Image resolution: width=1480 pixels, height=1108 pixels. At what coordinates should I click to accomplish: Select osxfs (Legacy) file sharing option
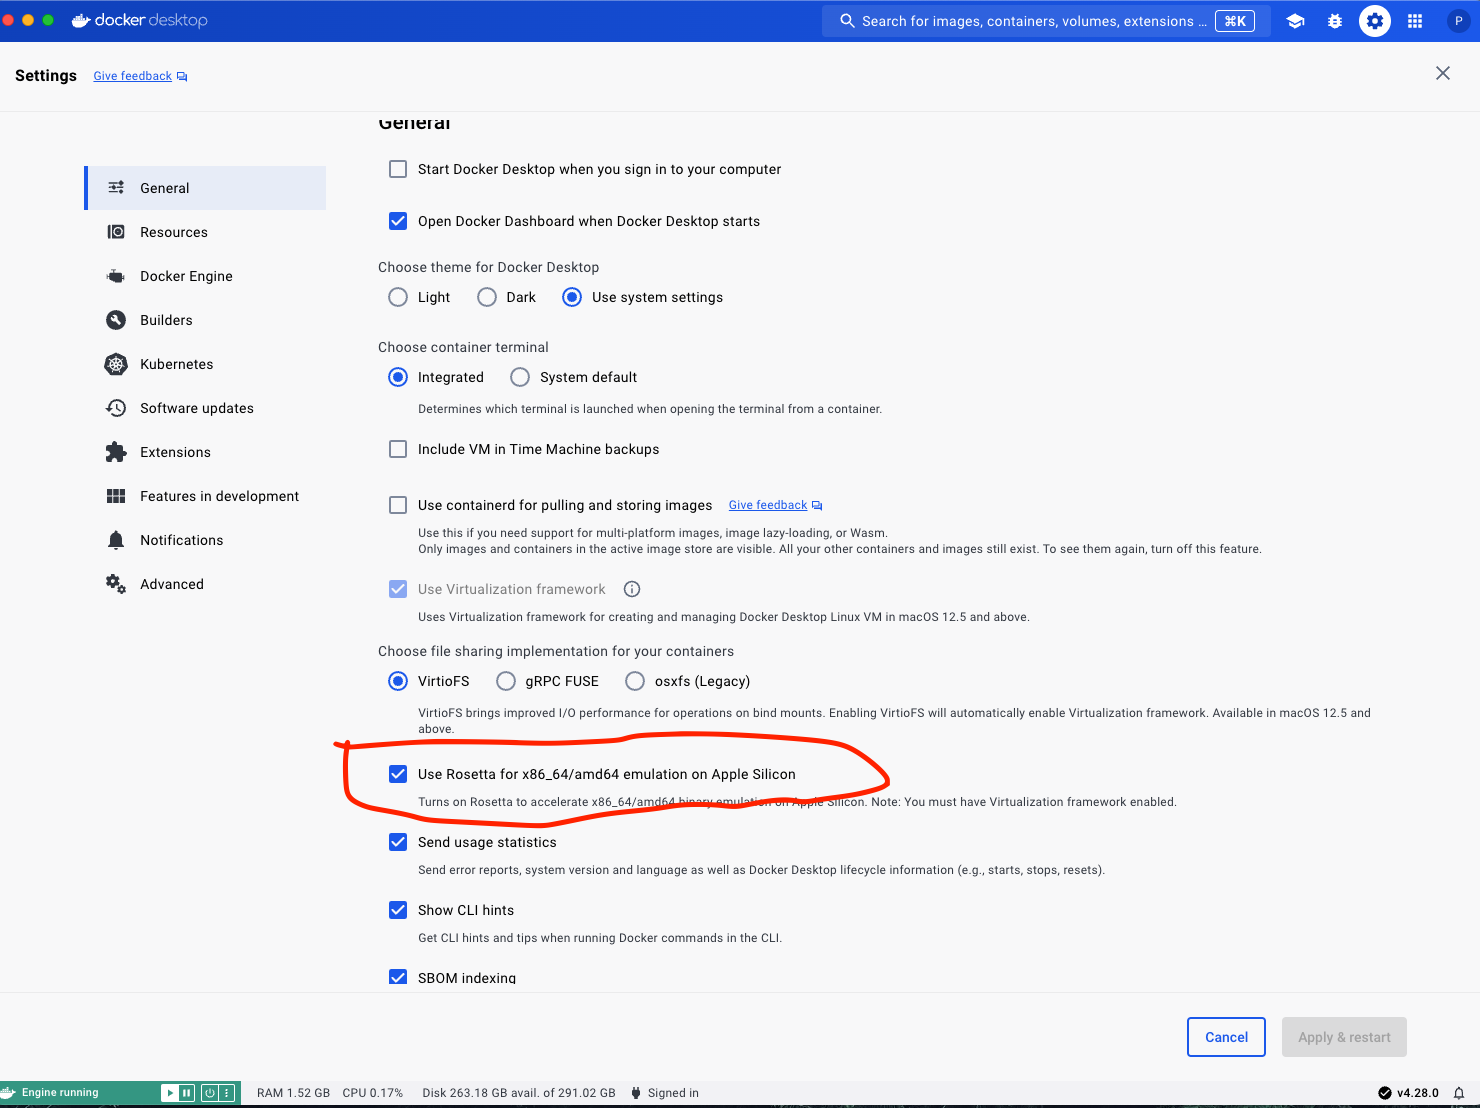(635, 681)
